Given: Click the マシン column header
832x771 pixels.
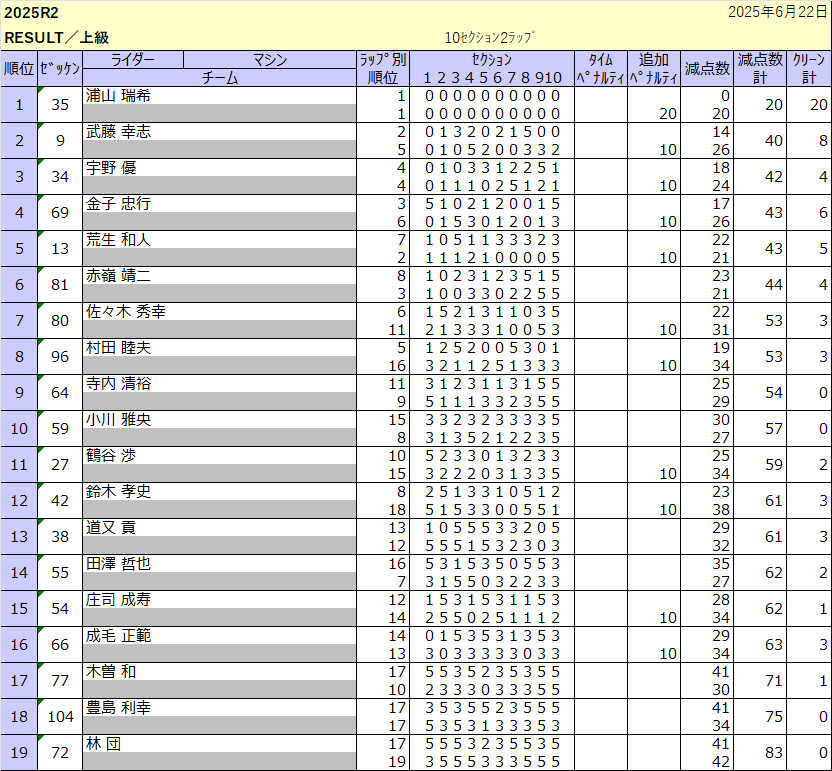Looking at the screenshot, I should pos(270,60).
